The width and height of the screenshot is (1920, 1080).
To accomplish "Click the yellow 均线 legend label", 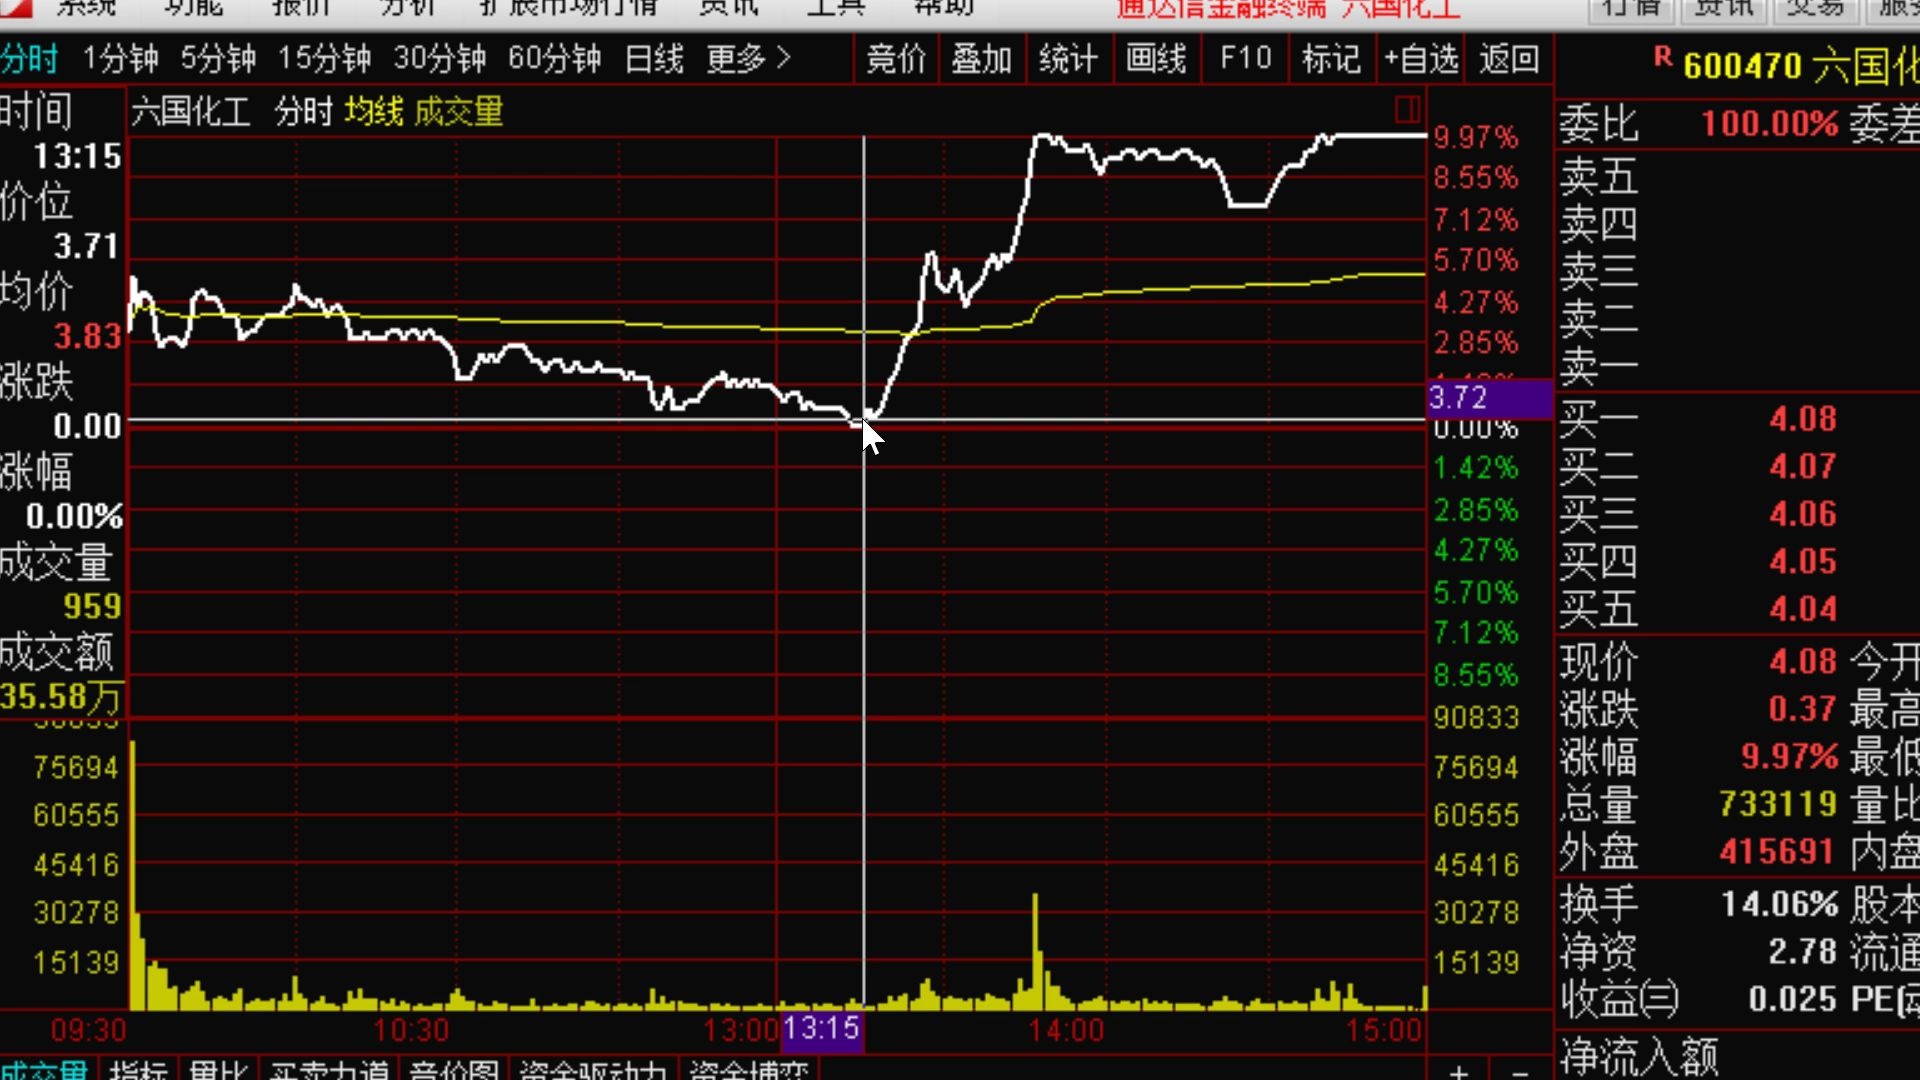I will (374, 111).
